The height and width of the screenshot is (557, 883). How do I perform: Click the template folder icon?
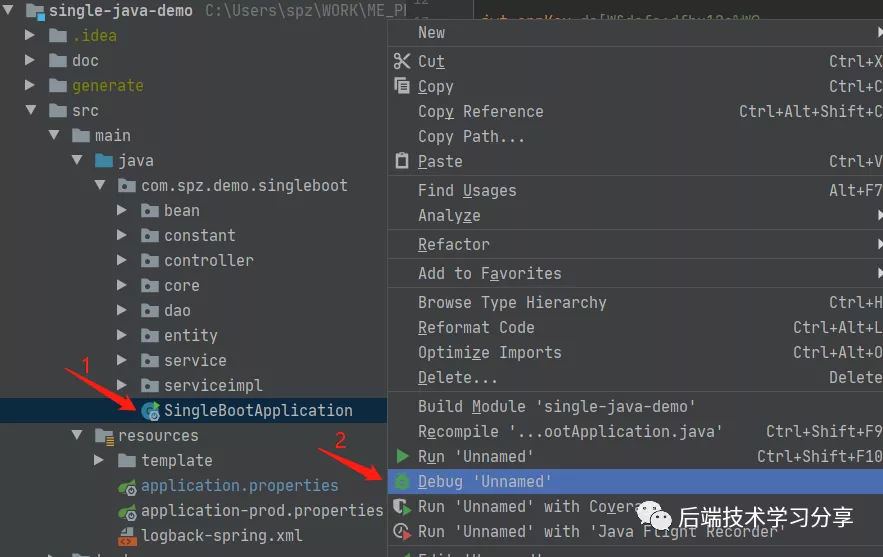127,461
